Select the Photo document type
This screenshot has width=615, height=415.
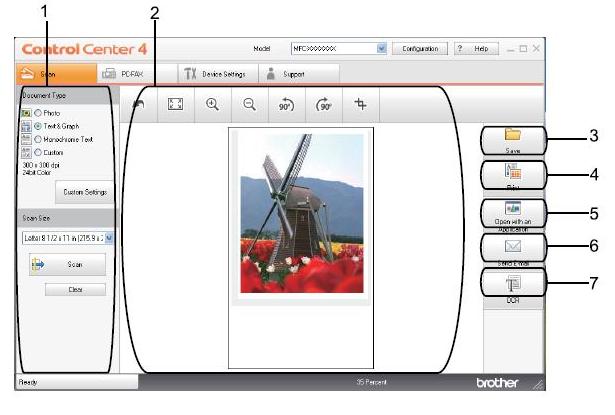(39, 115)
